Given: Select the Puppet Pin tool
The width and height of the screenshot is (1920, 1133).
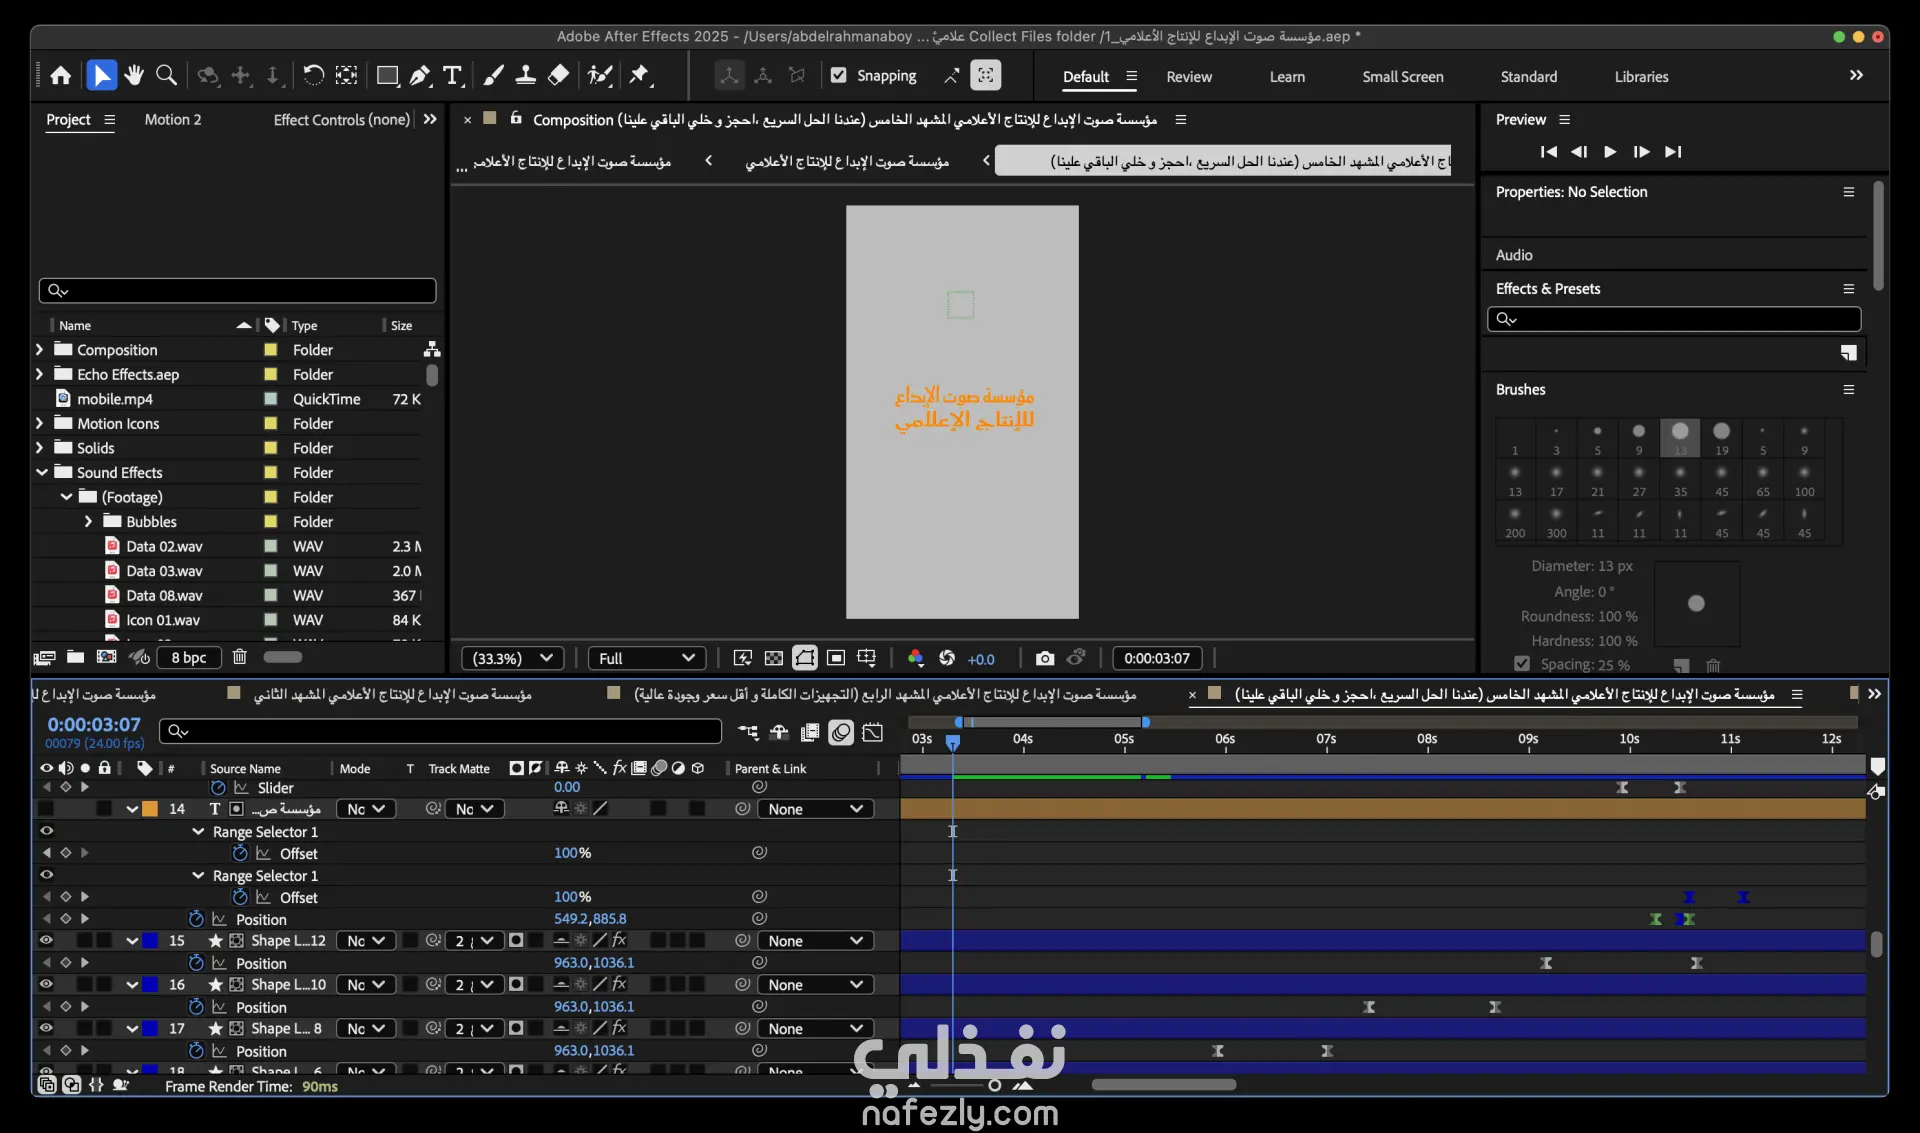Looking at the screenshot, I should (640, 76).
